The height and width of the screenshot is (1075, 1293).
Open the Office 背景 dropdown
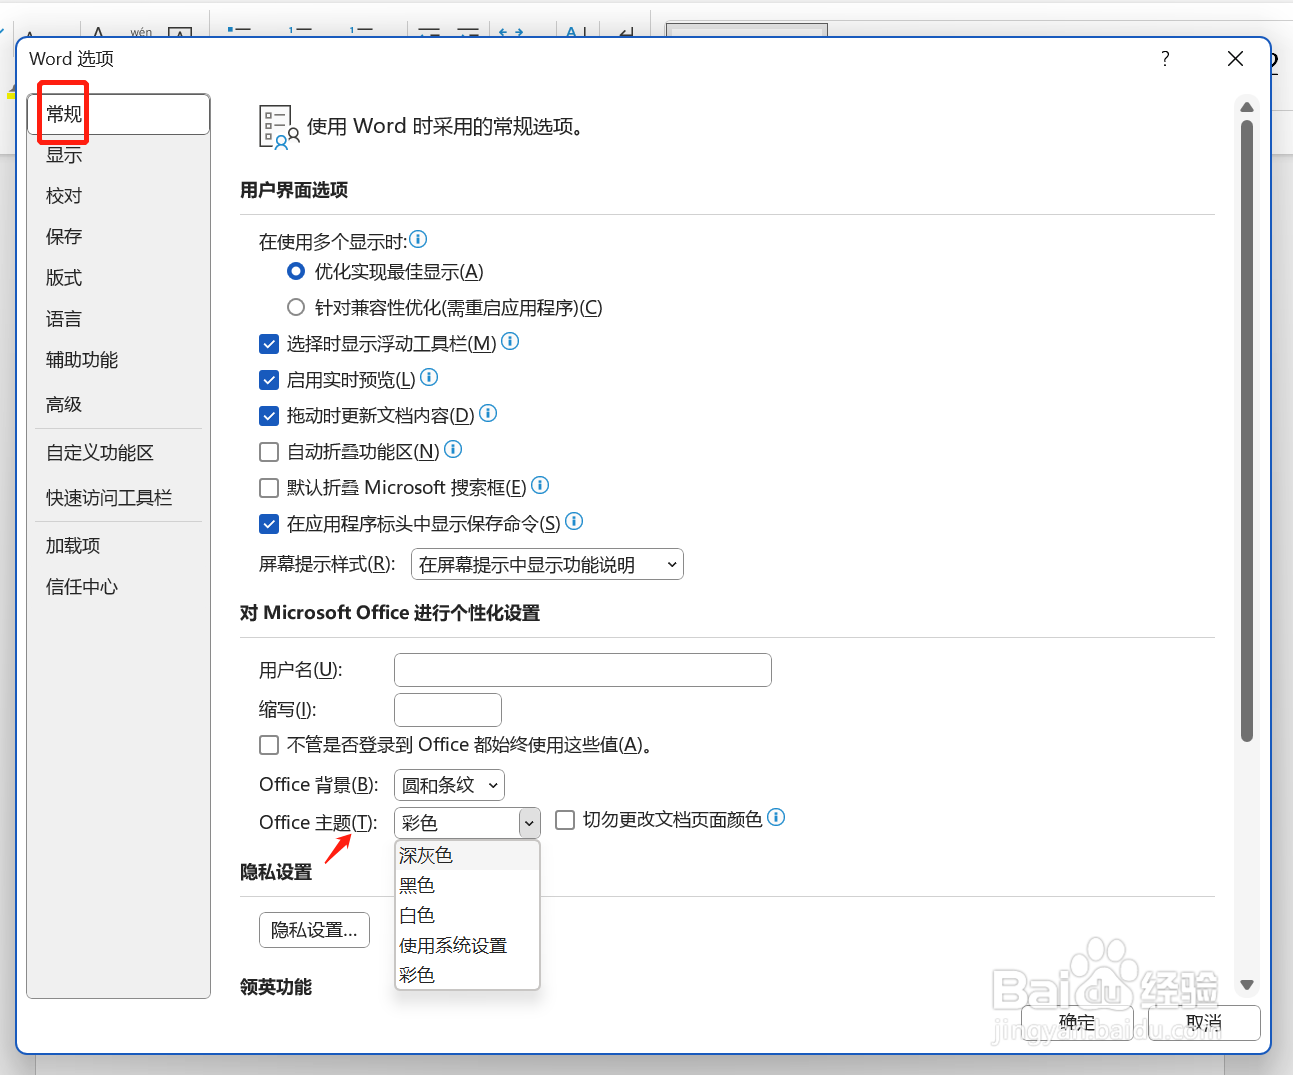pyautogui.click(x=448, y=785)
